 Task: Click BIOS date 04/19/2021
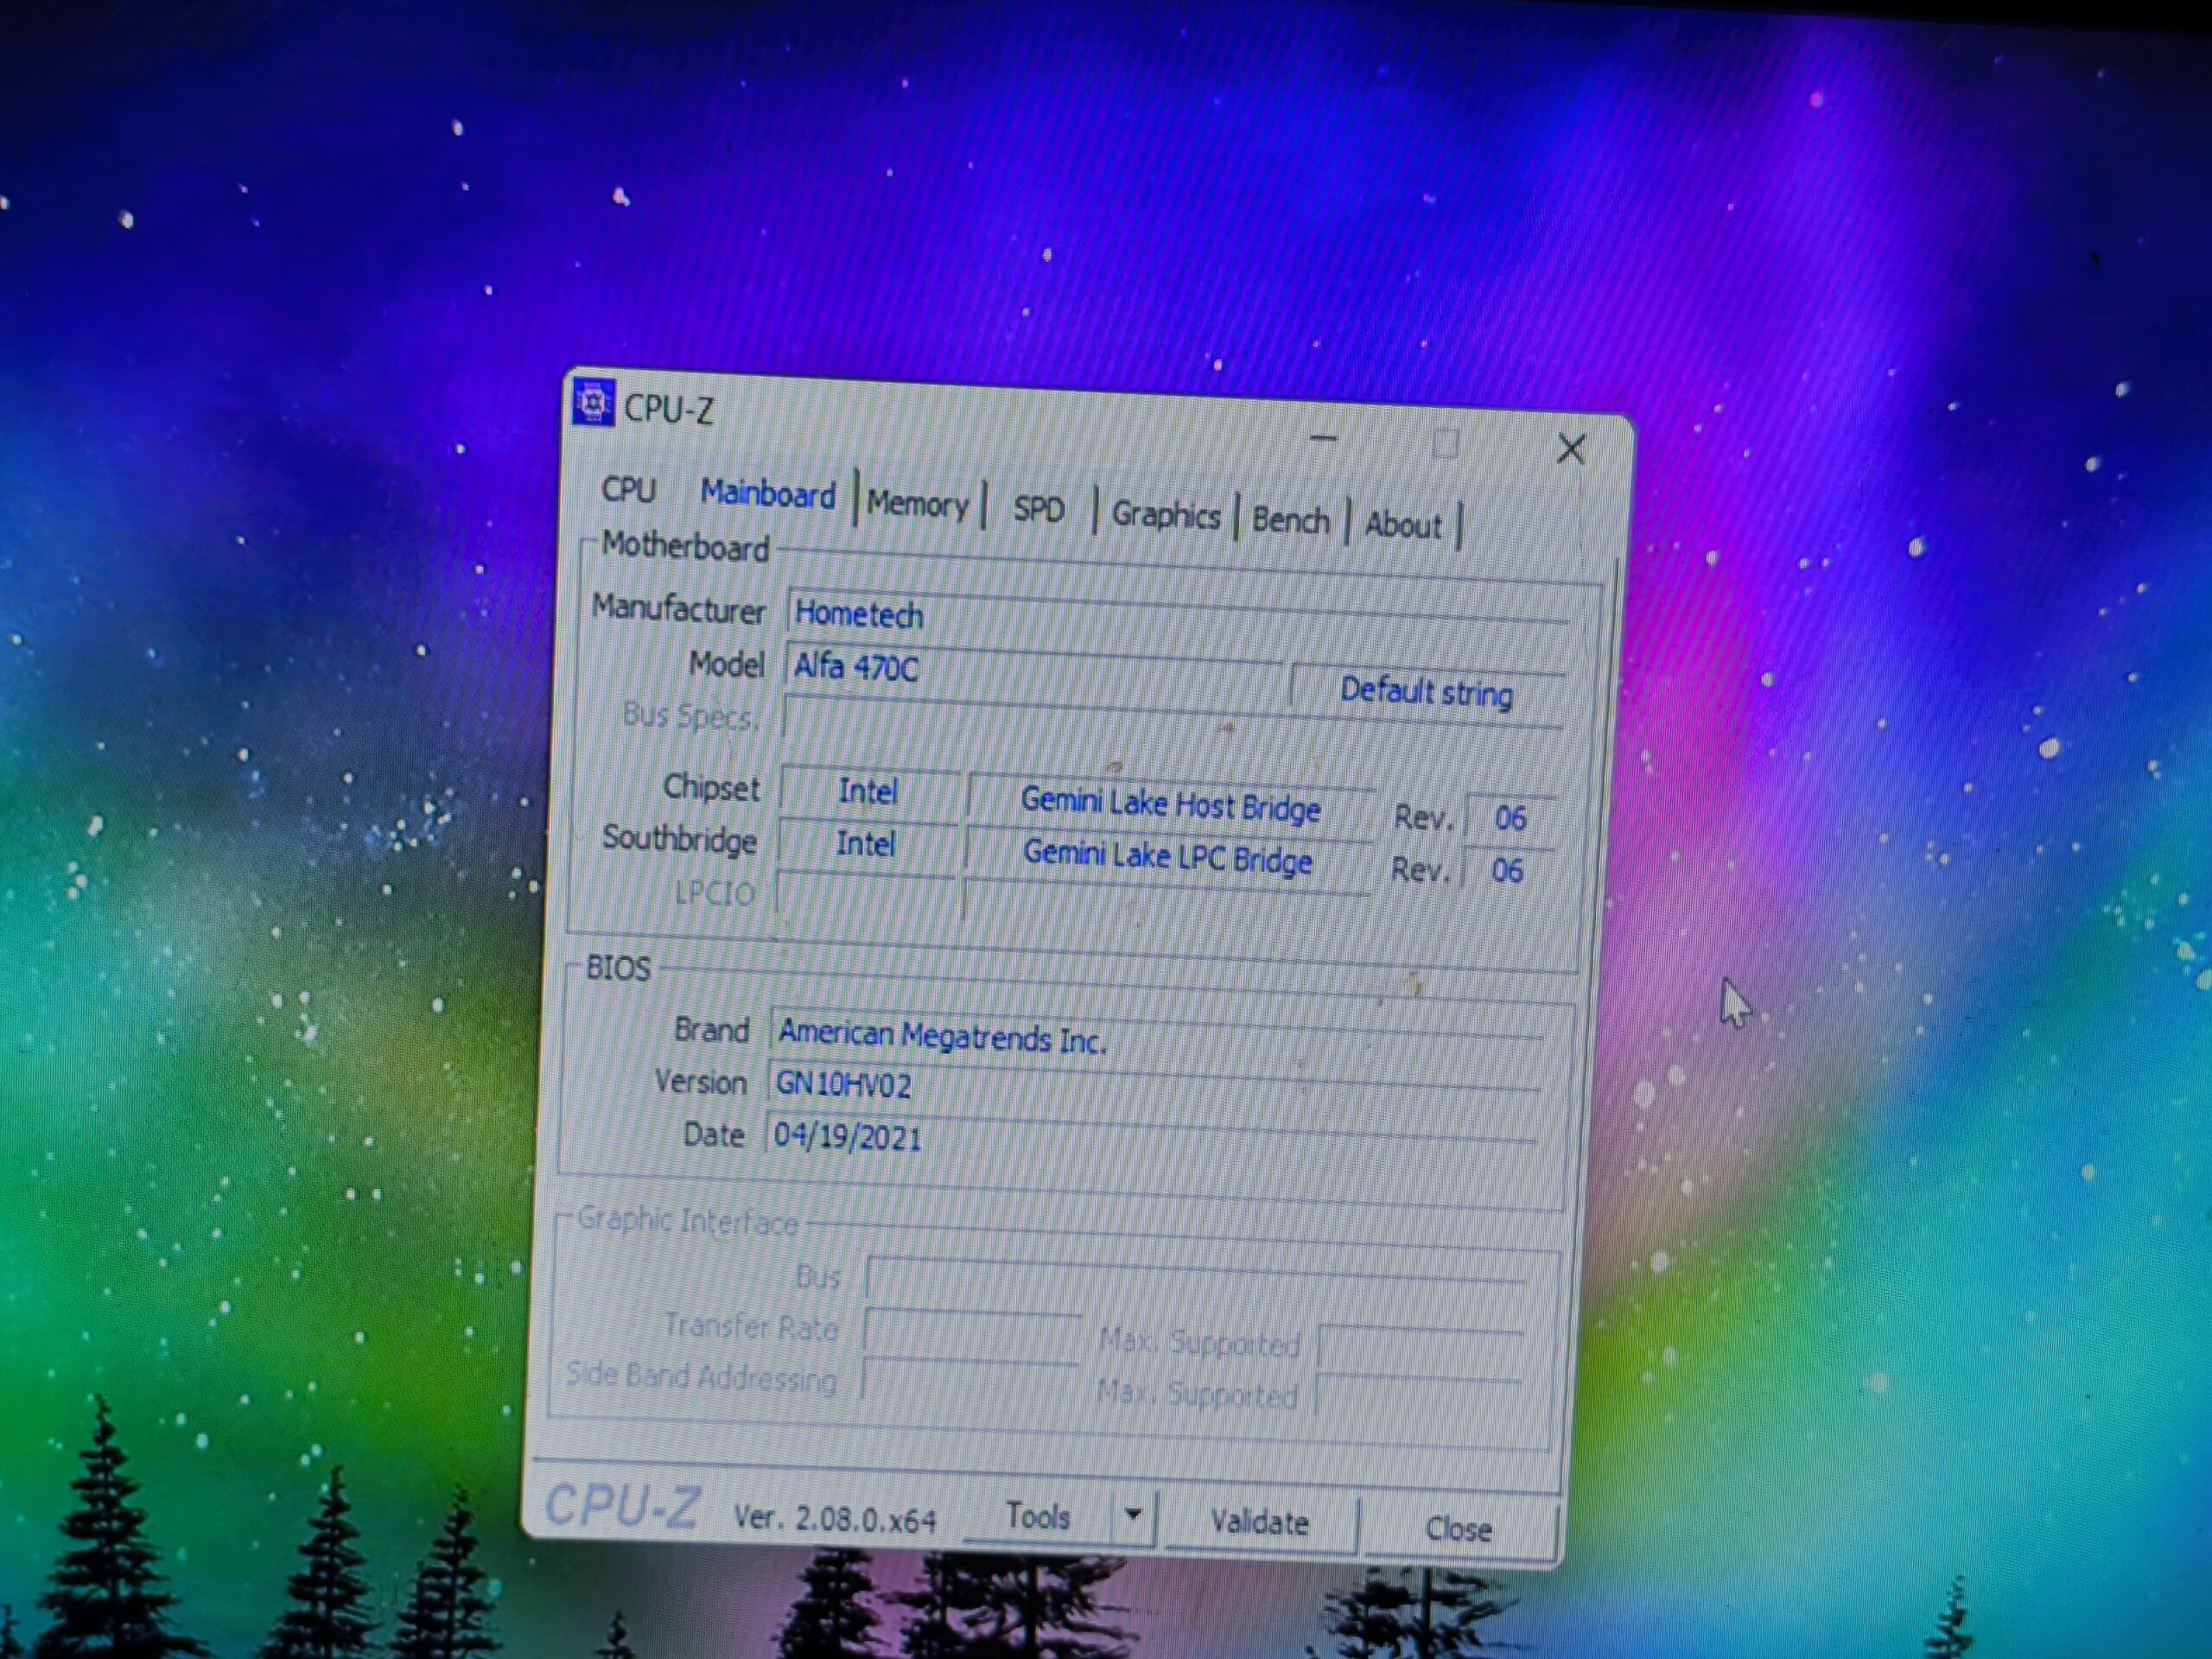coord(847,1137)
